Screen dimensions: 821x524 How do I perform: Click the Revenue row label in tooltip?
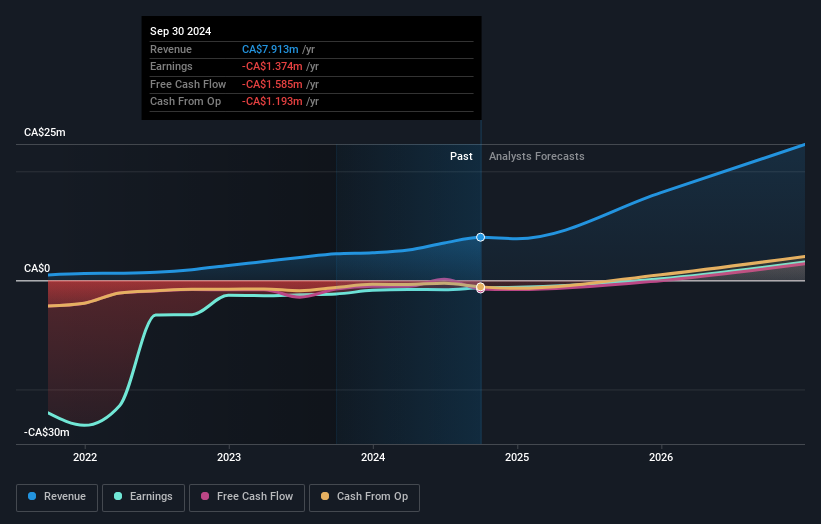(171, 49)
